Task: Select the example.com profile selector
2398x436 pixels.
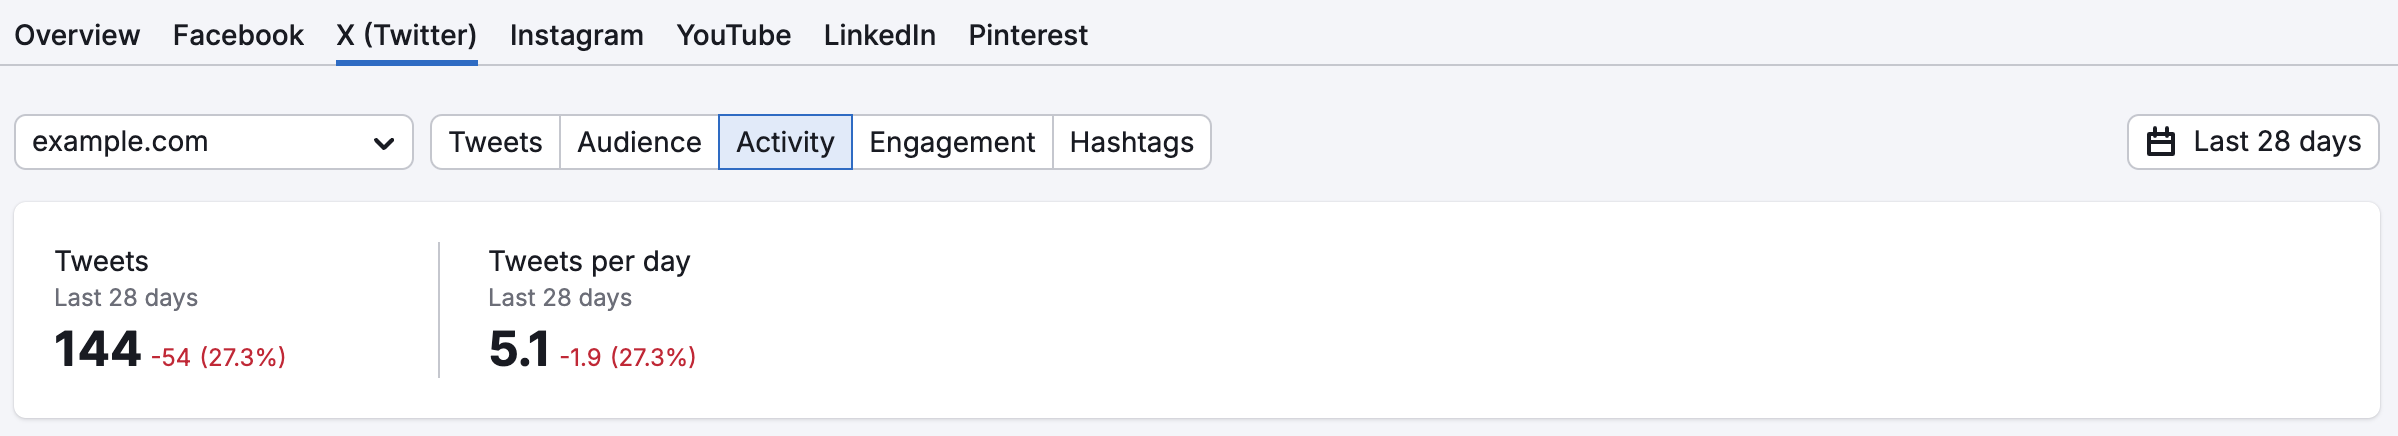Action: 214,142
